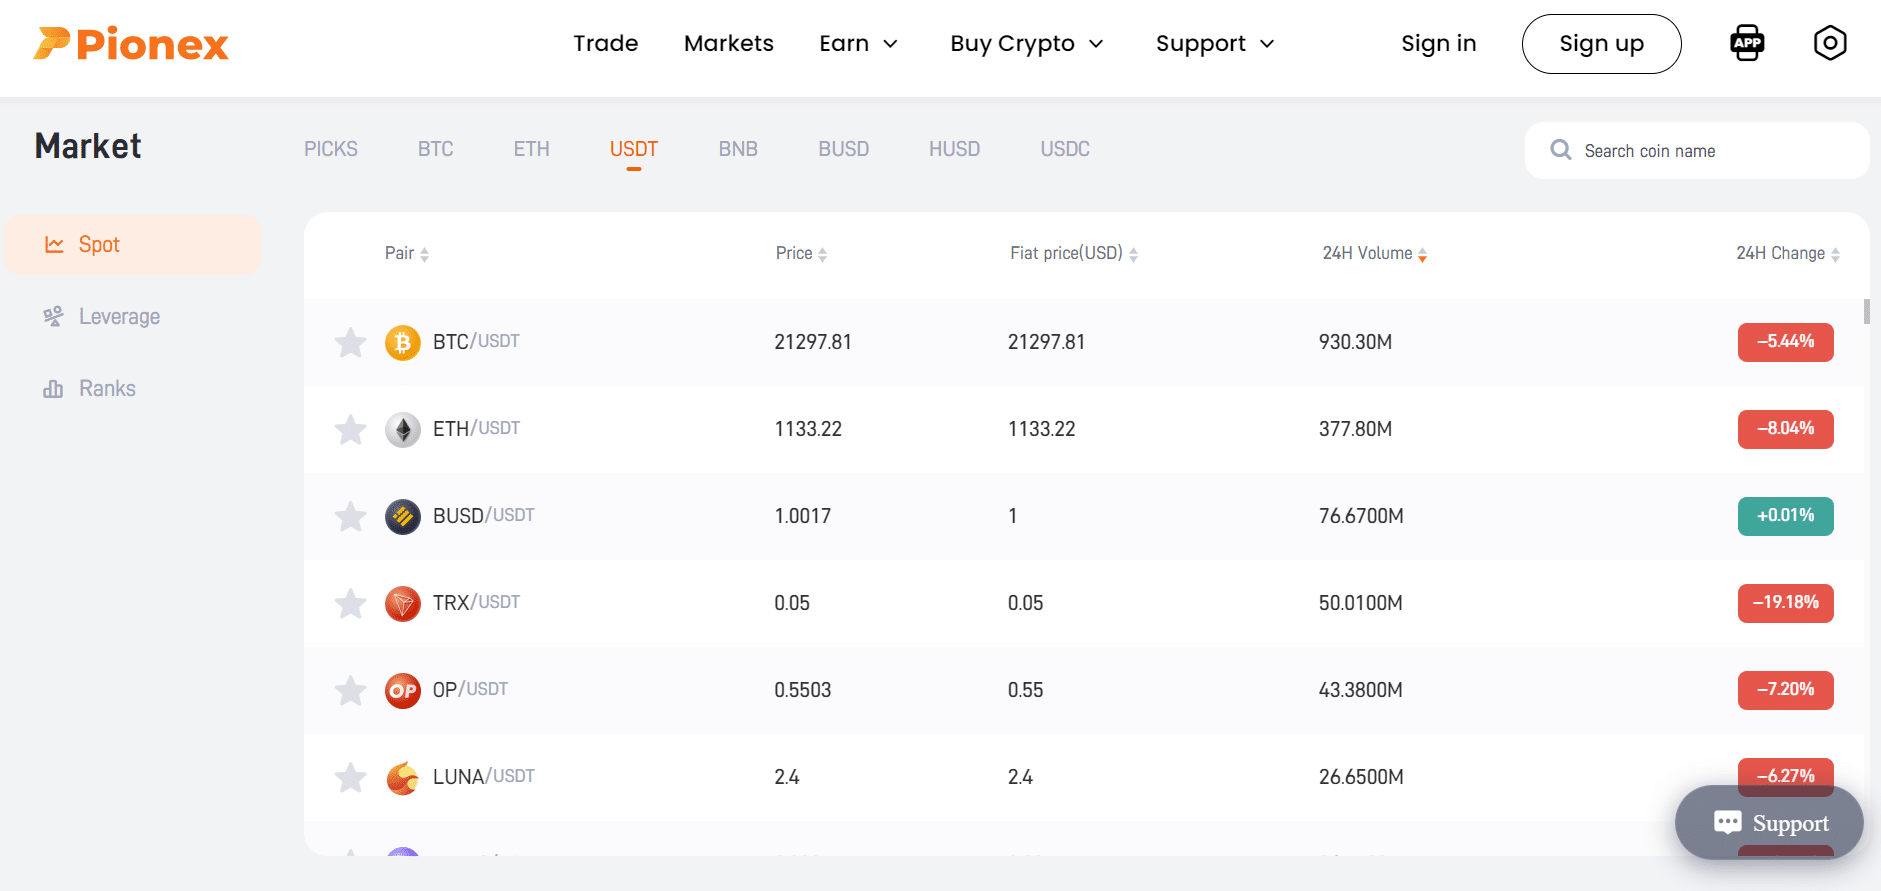The width and height of the screenshot is (1881, 891).
Task: Switch to the PICKS tab
Action: [x=331, y=149]
